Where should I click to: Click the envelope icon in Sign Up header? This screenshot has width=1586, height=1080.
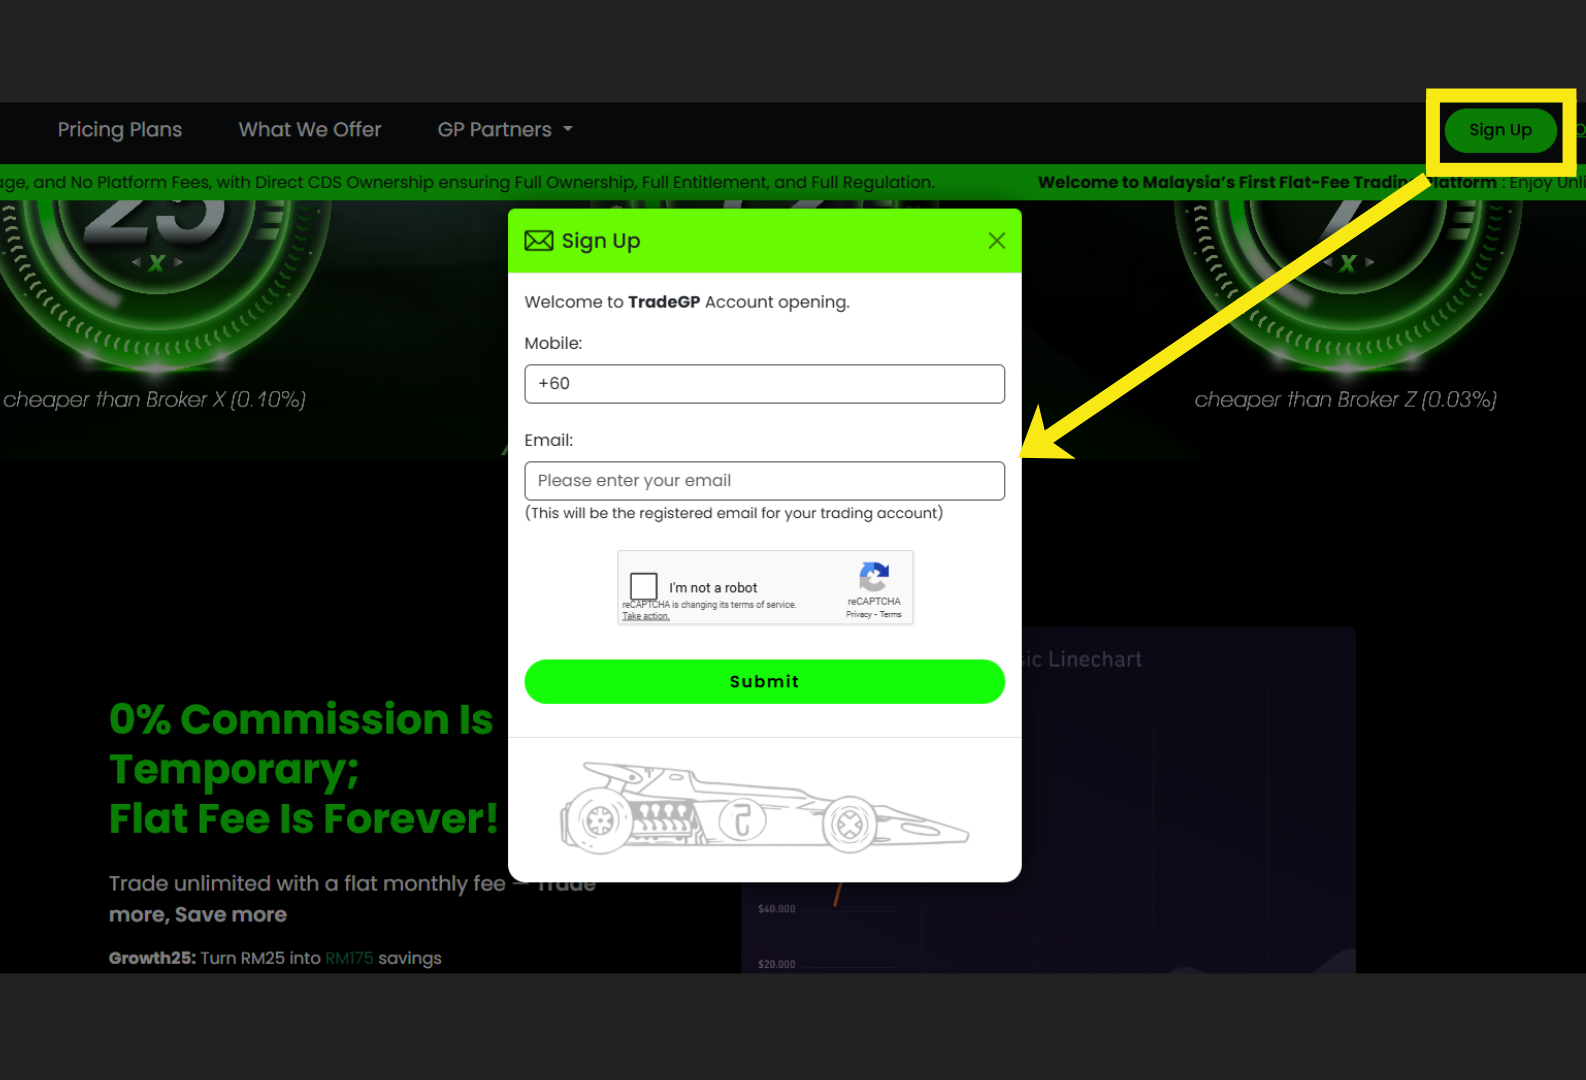pos(539,241)
